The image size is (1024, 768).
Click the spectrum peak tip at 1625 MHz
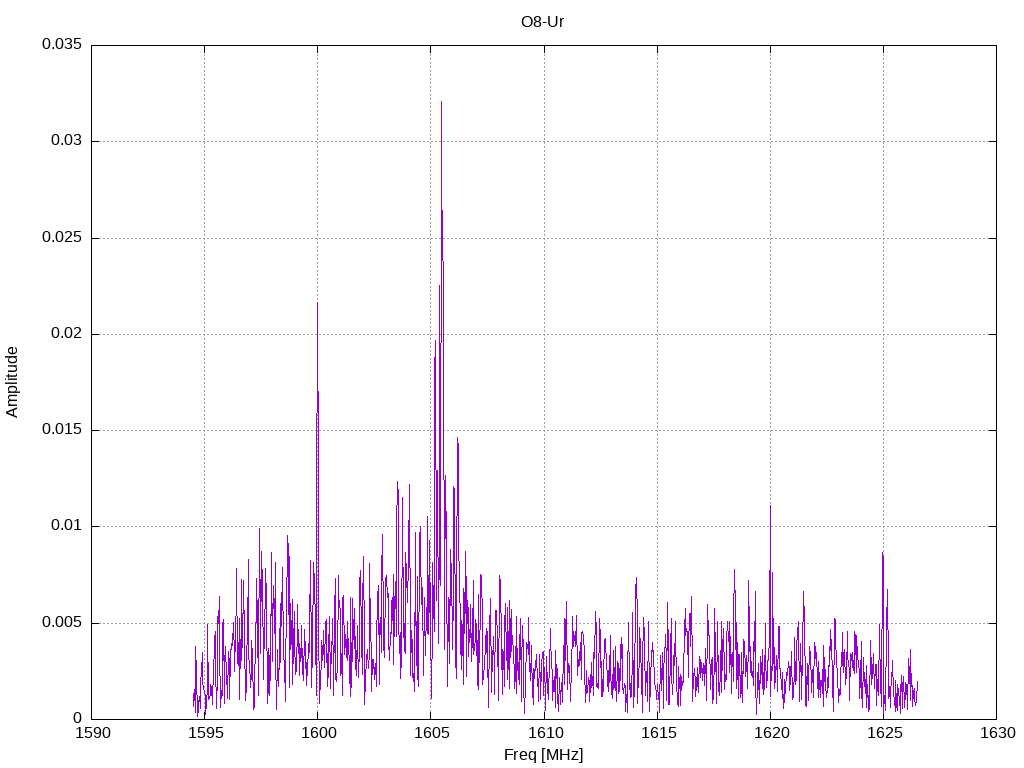882,554
